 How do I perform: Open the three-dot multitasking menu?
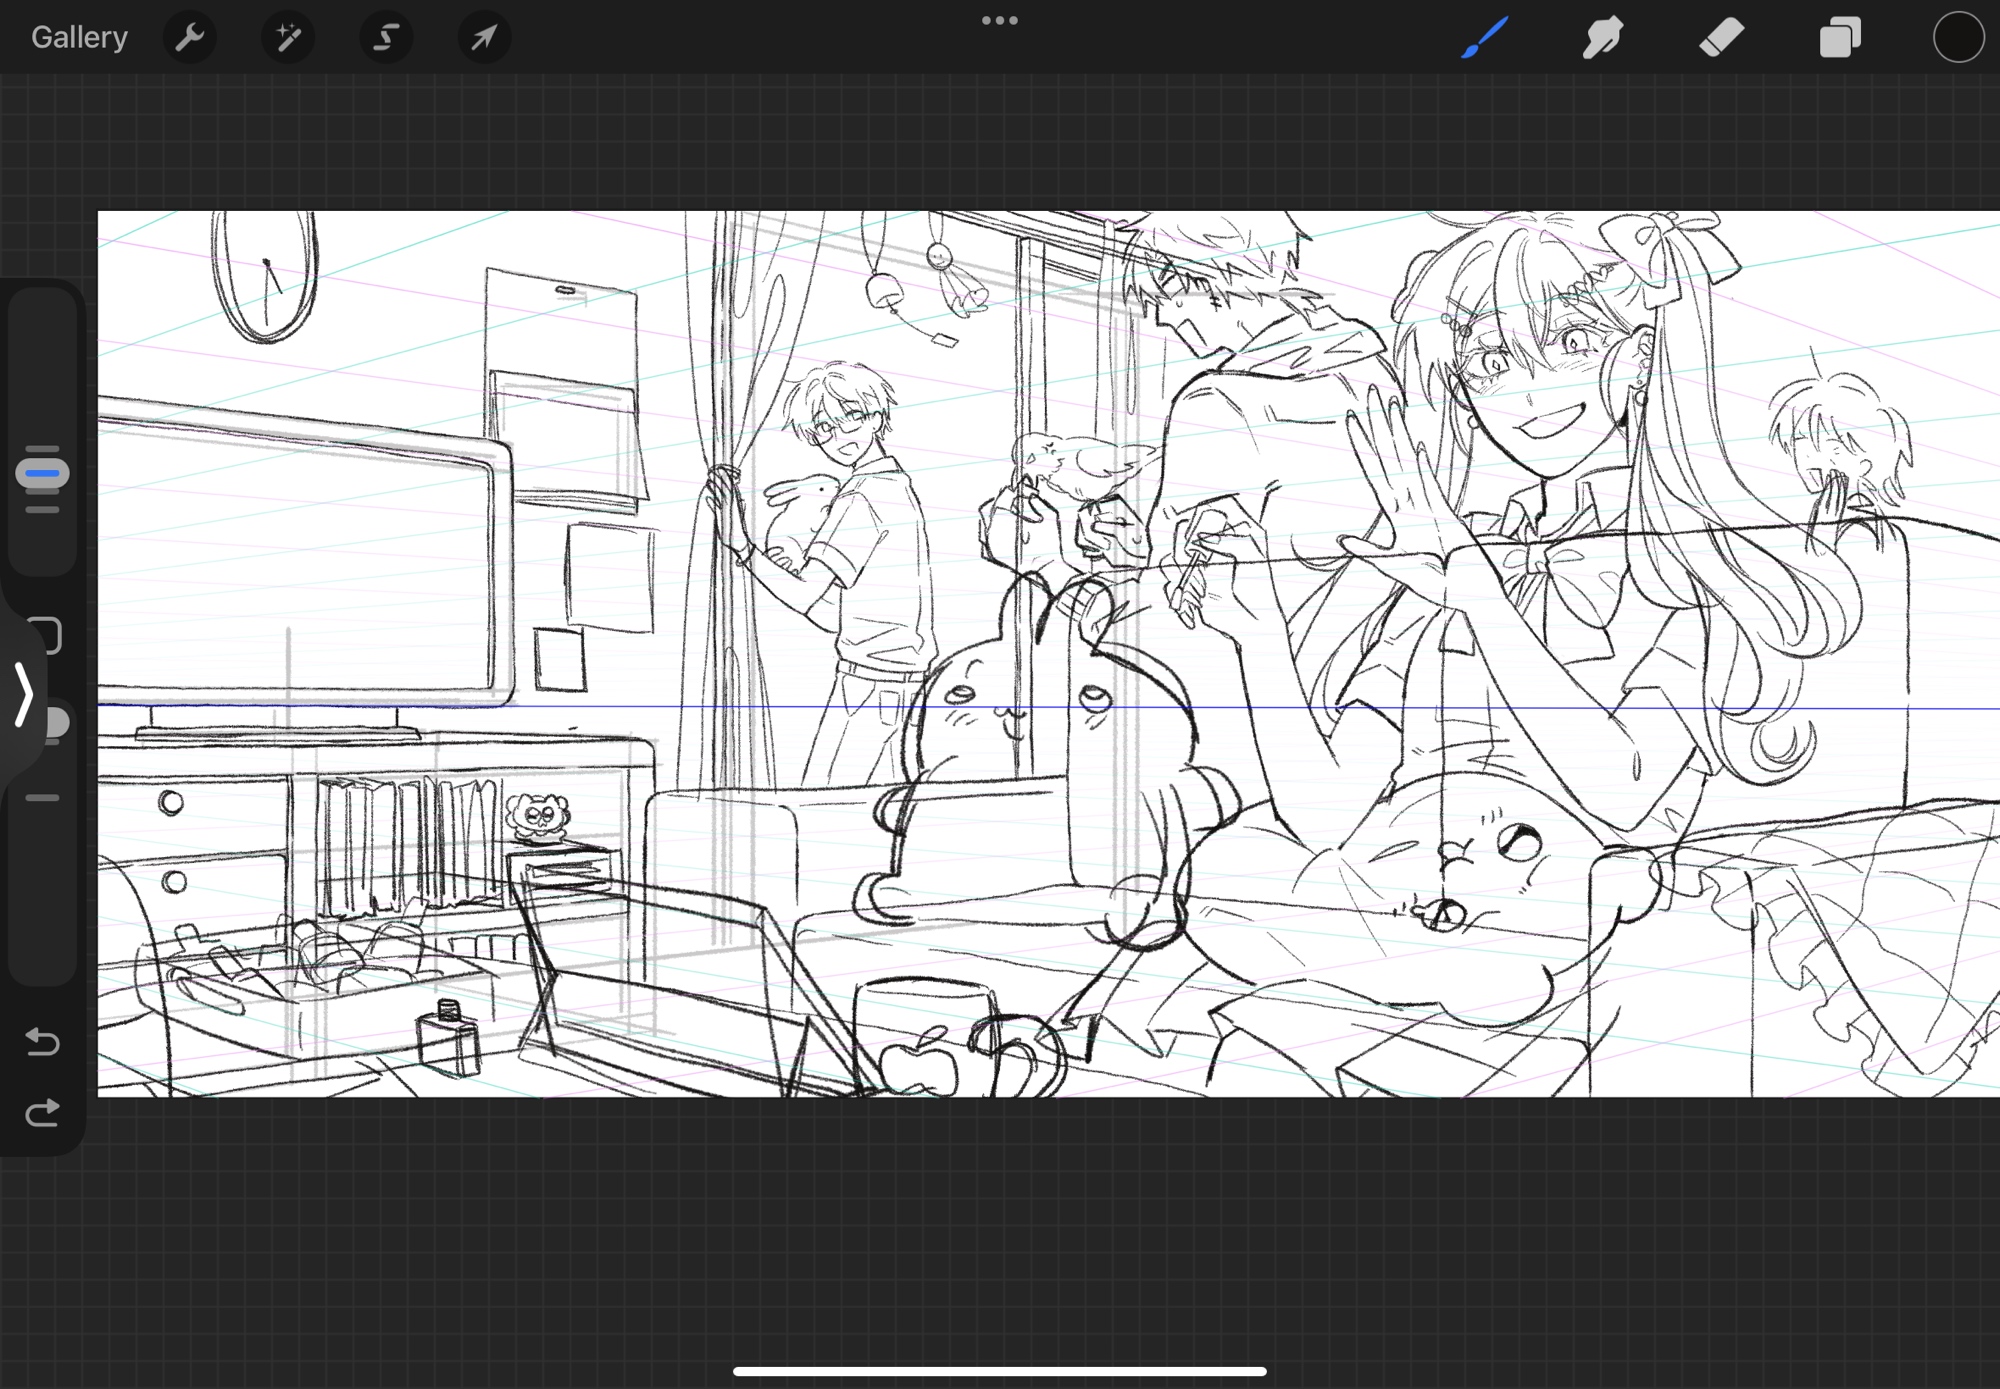(x=999, y=21)
